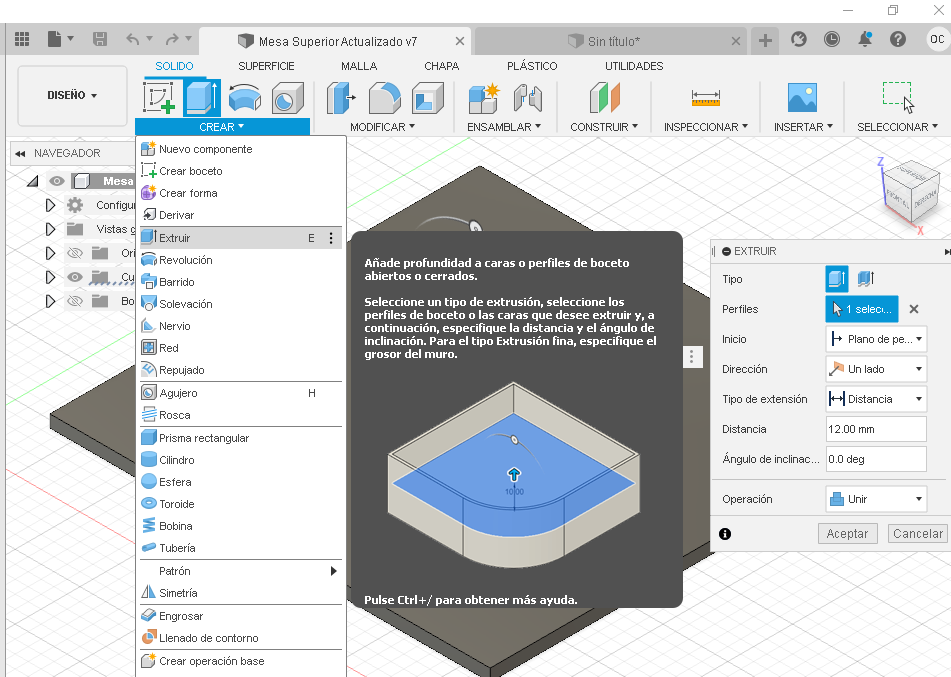Viewport: 951px width, 677px height.
Task: Open the DISEÑO workspace dropdown
Action: pos(72,95)
